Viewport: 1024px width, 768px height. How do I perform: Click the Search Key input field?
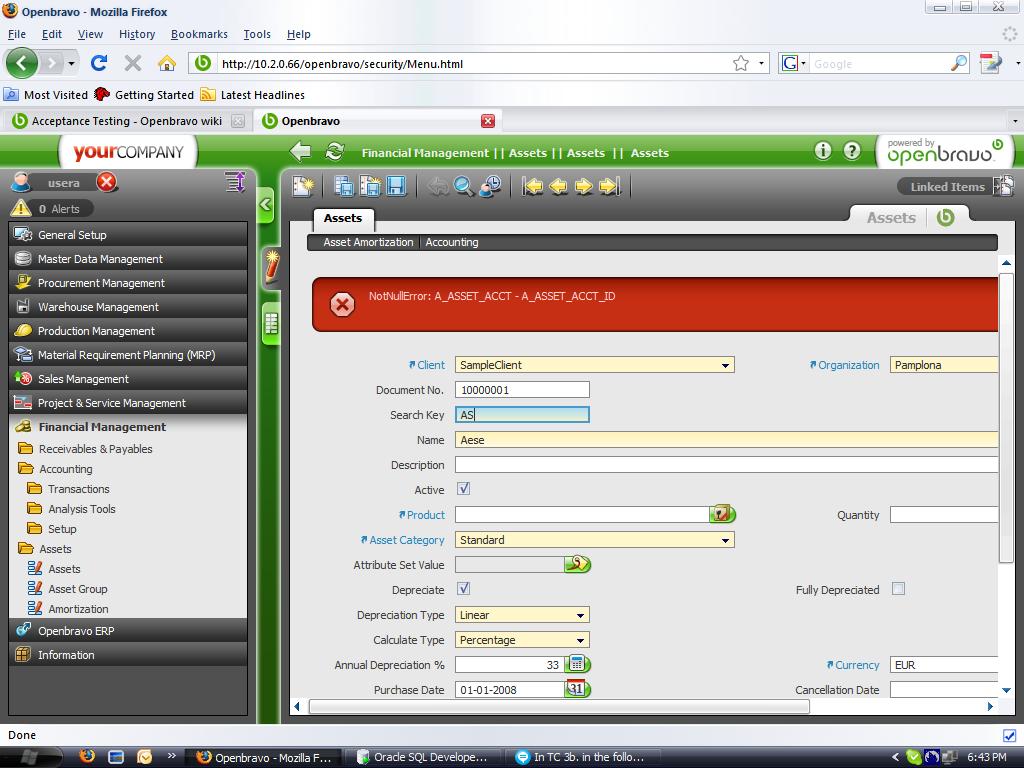522,415
